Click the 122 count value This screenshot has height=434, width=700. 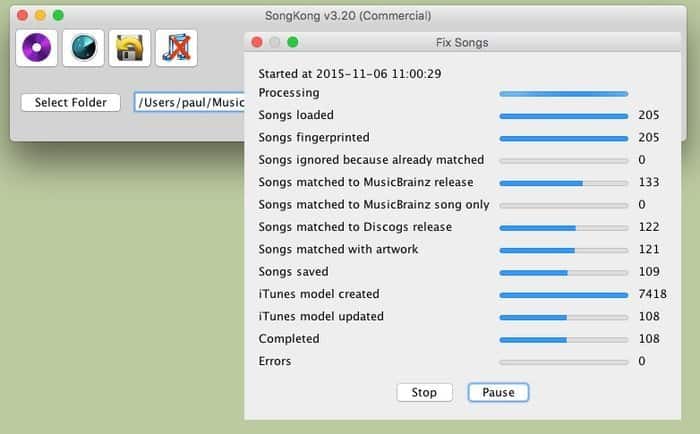pos(649,227)
